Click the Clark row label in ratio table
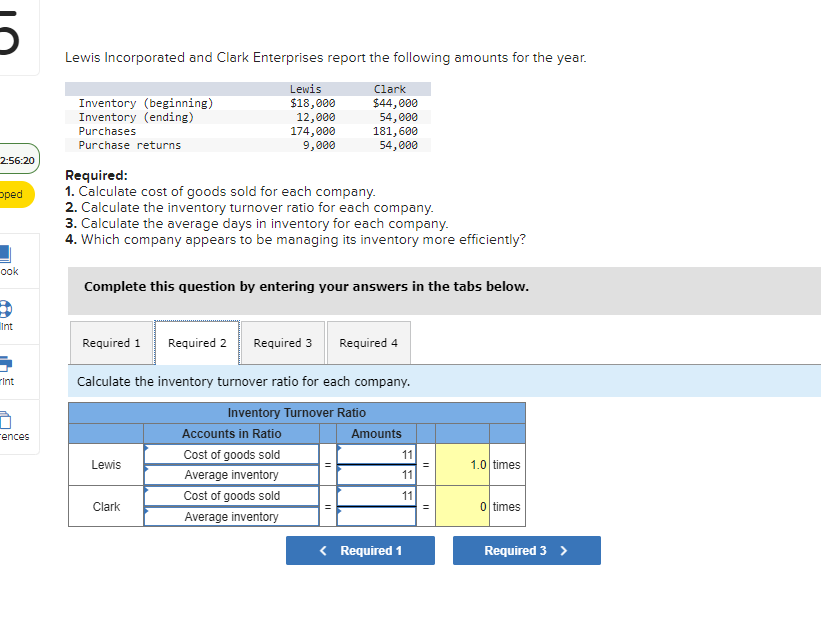 [106, 506]
